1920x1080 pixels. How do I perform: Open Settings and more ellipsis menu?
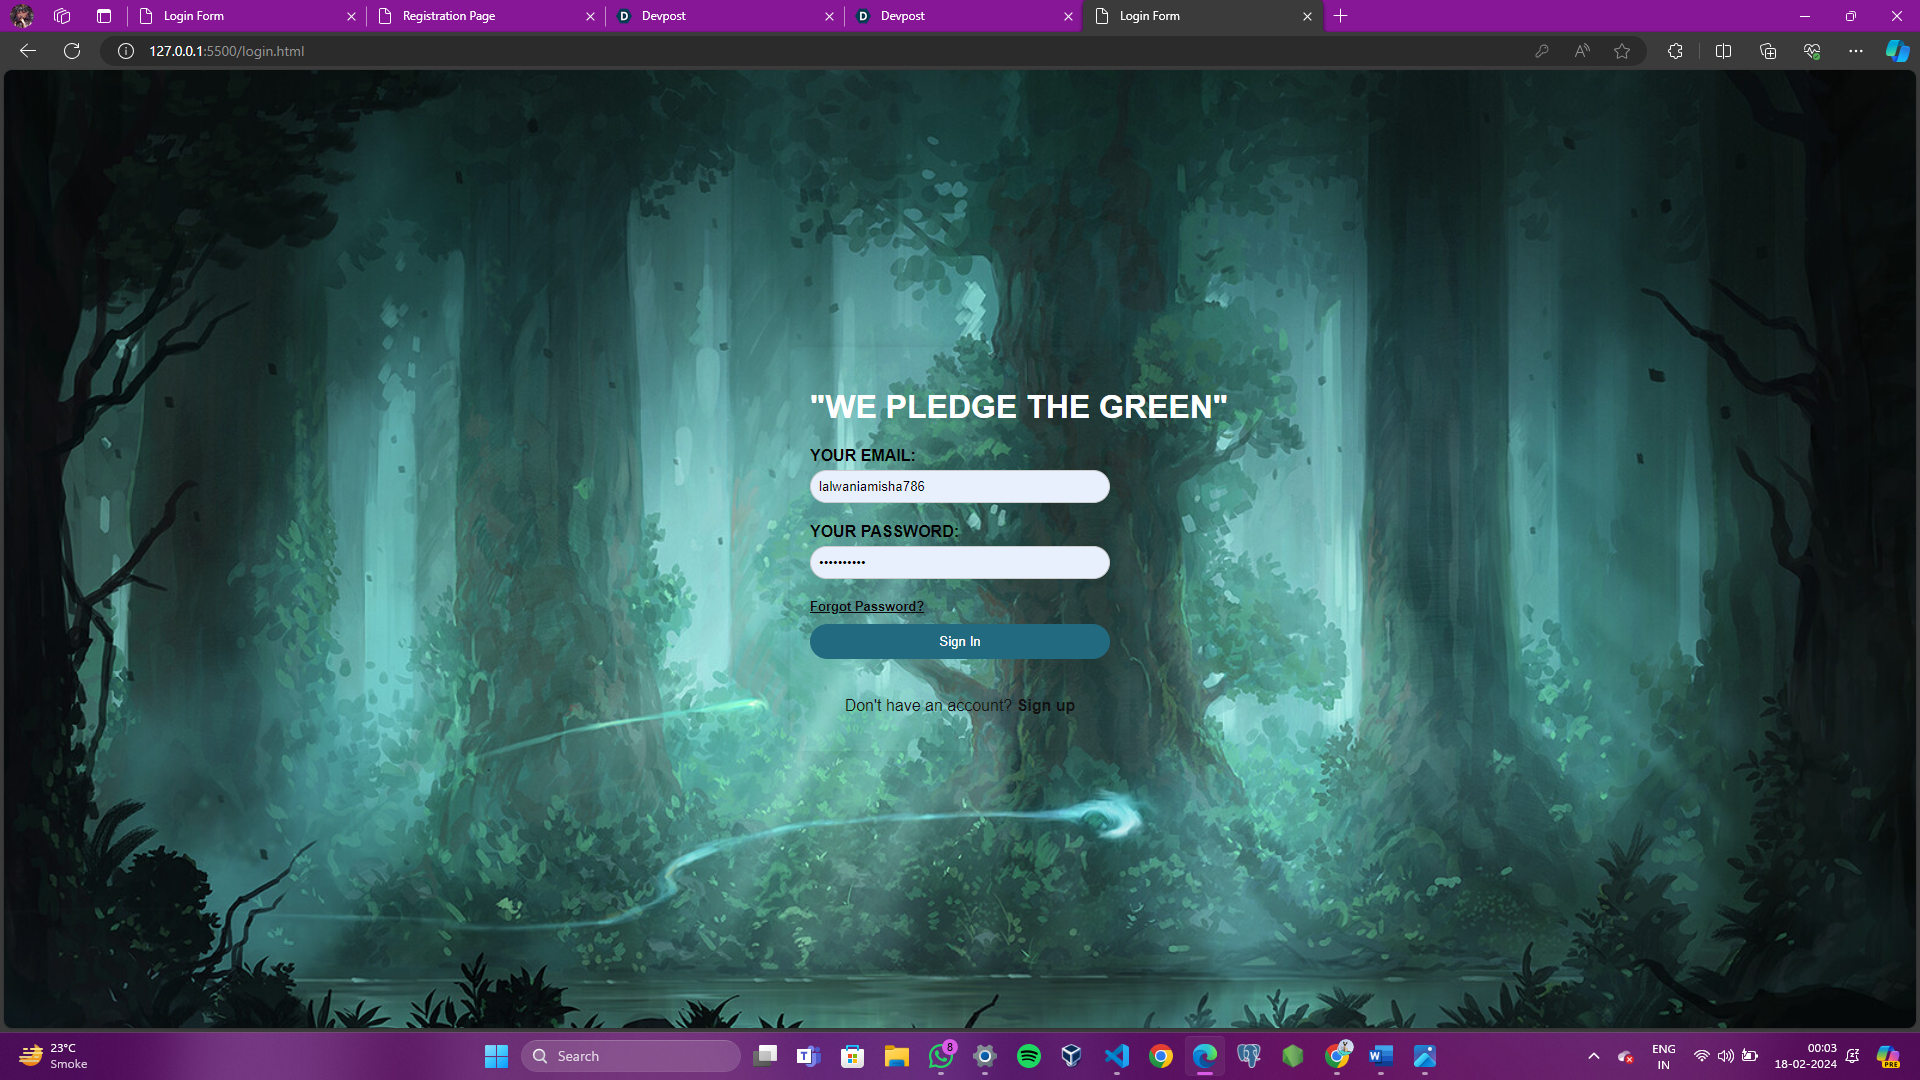pyautogui.click(x=1856, y=51)
